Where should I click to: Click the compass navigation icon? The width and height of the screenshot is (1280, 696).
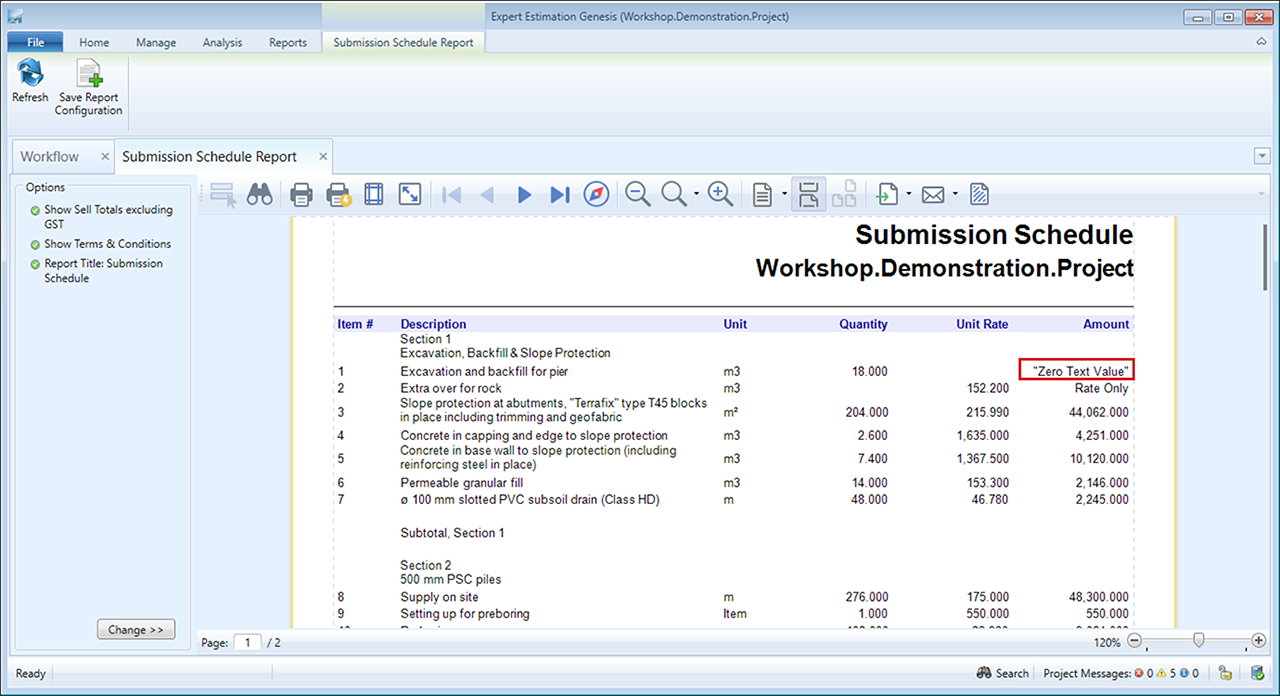coord(596,194)
